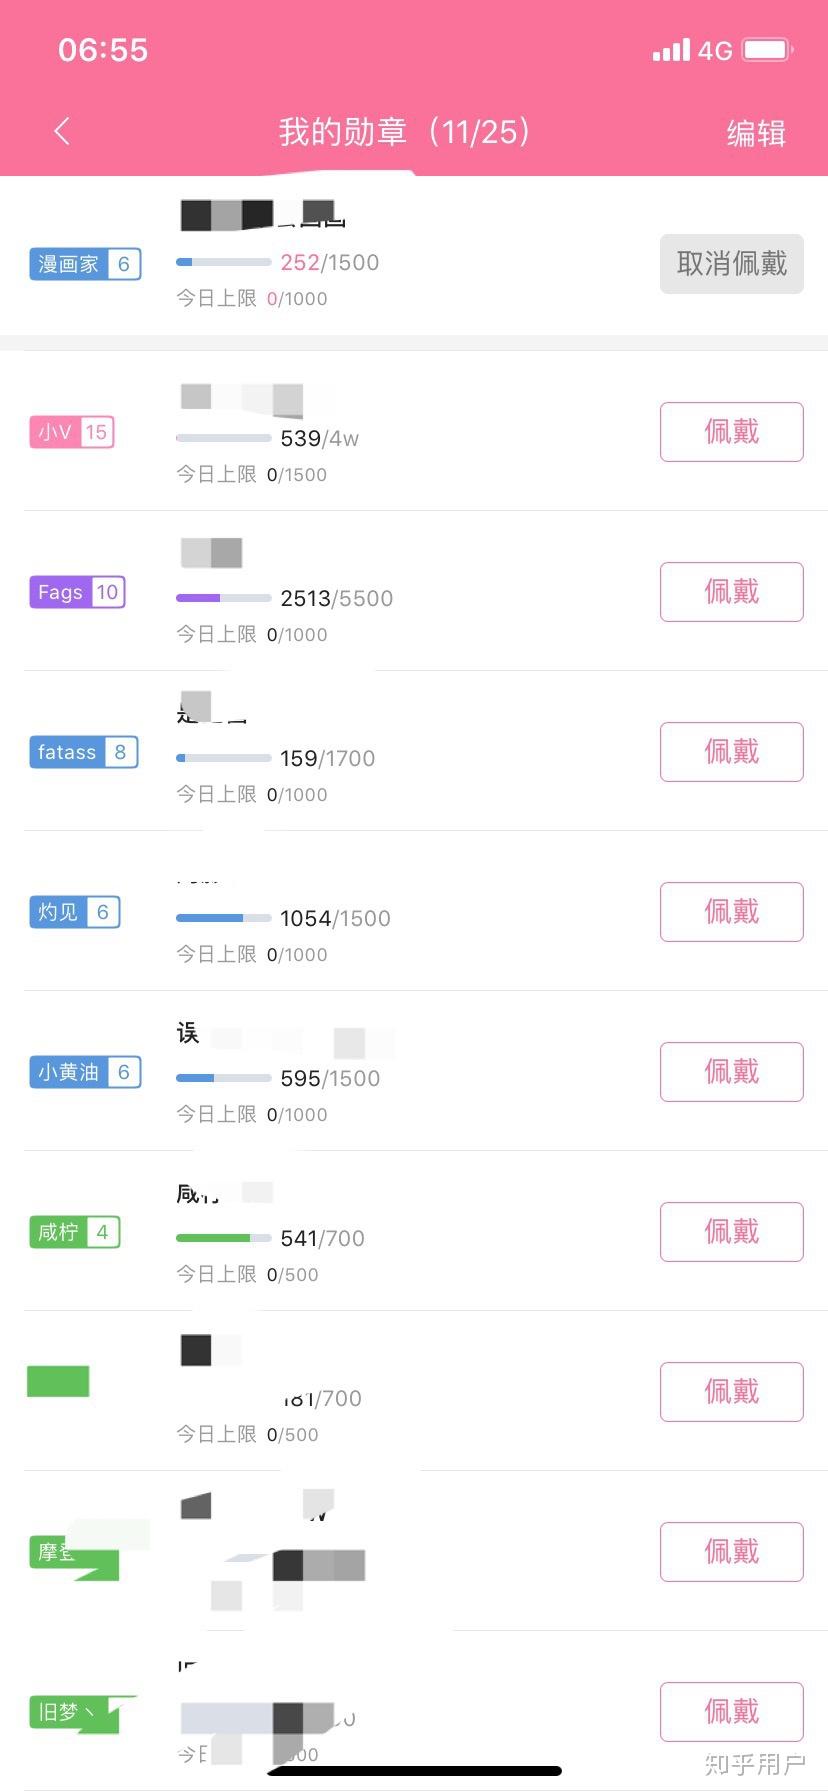828x1792 pixels.
Task: Select the purple Fags badge icon
Action: click(77, 592)
